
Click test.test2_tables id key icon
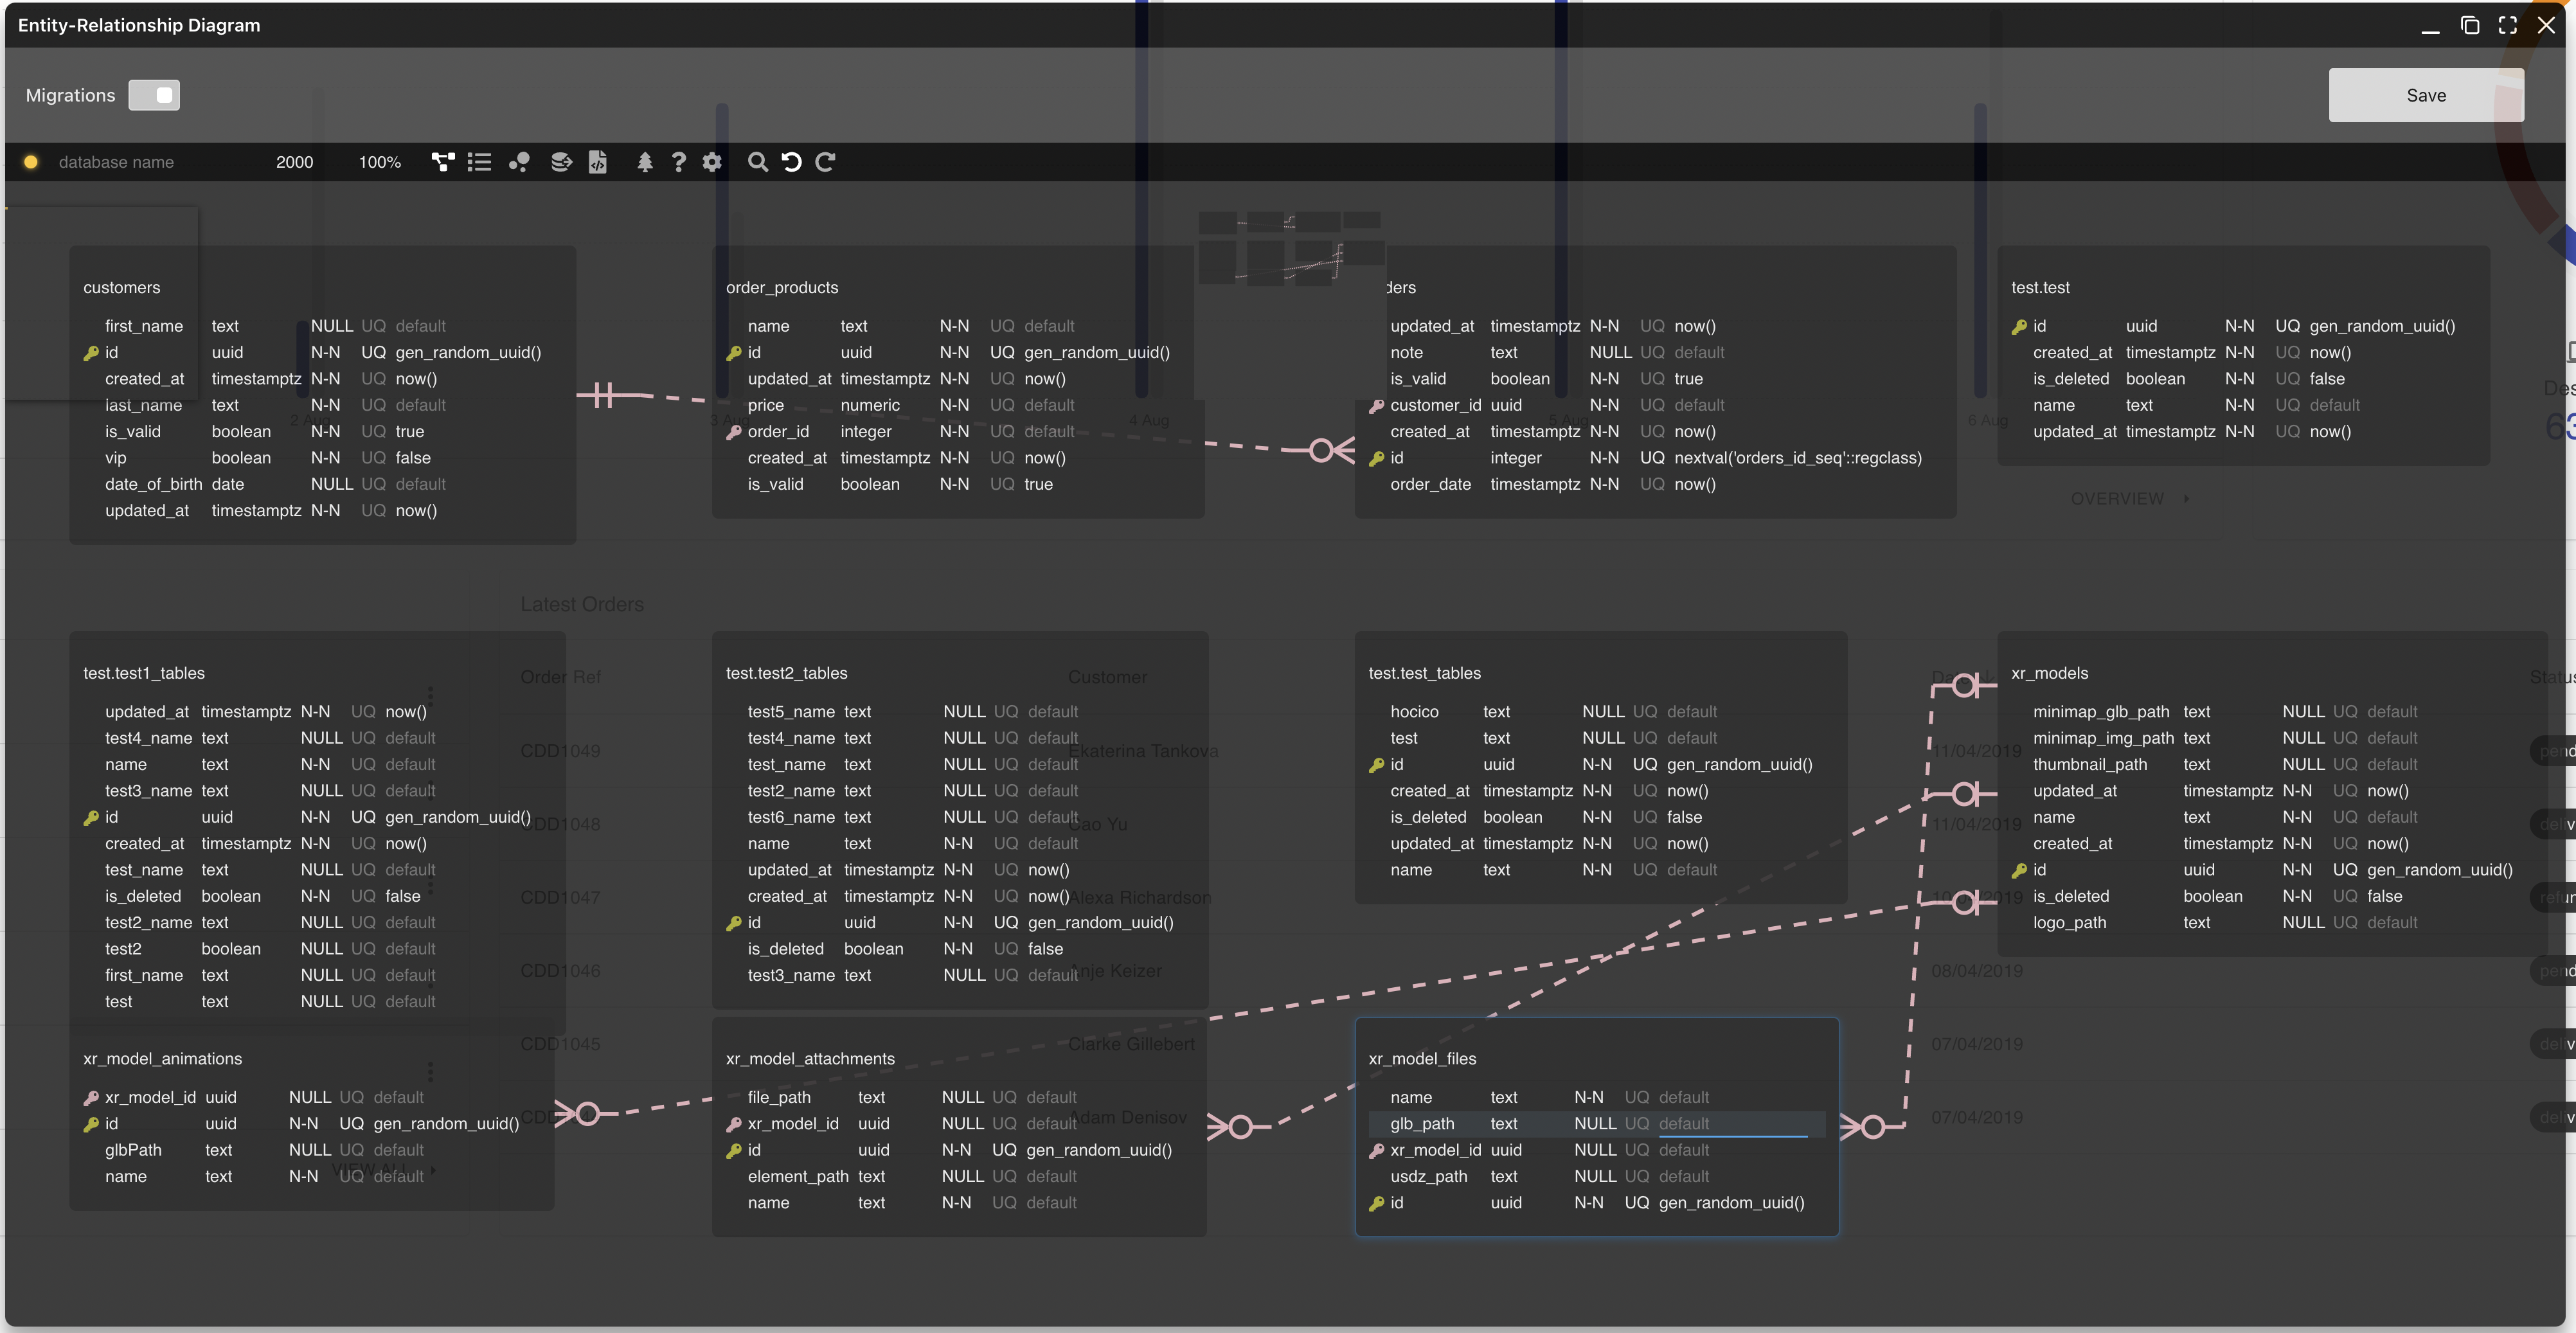(x=734, y=923)
